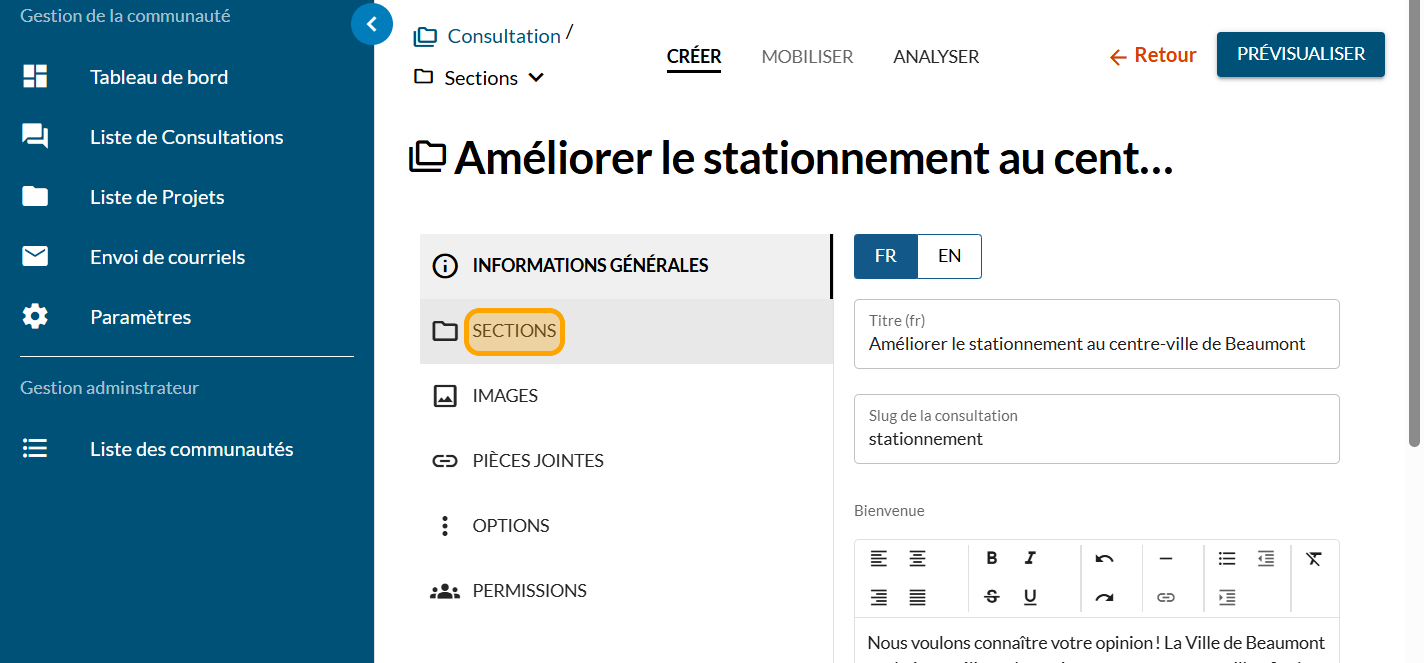Switch language to EN
The image size is (1424, 663).
pyautogui.click(x=949, y=256)
